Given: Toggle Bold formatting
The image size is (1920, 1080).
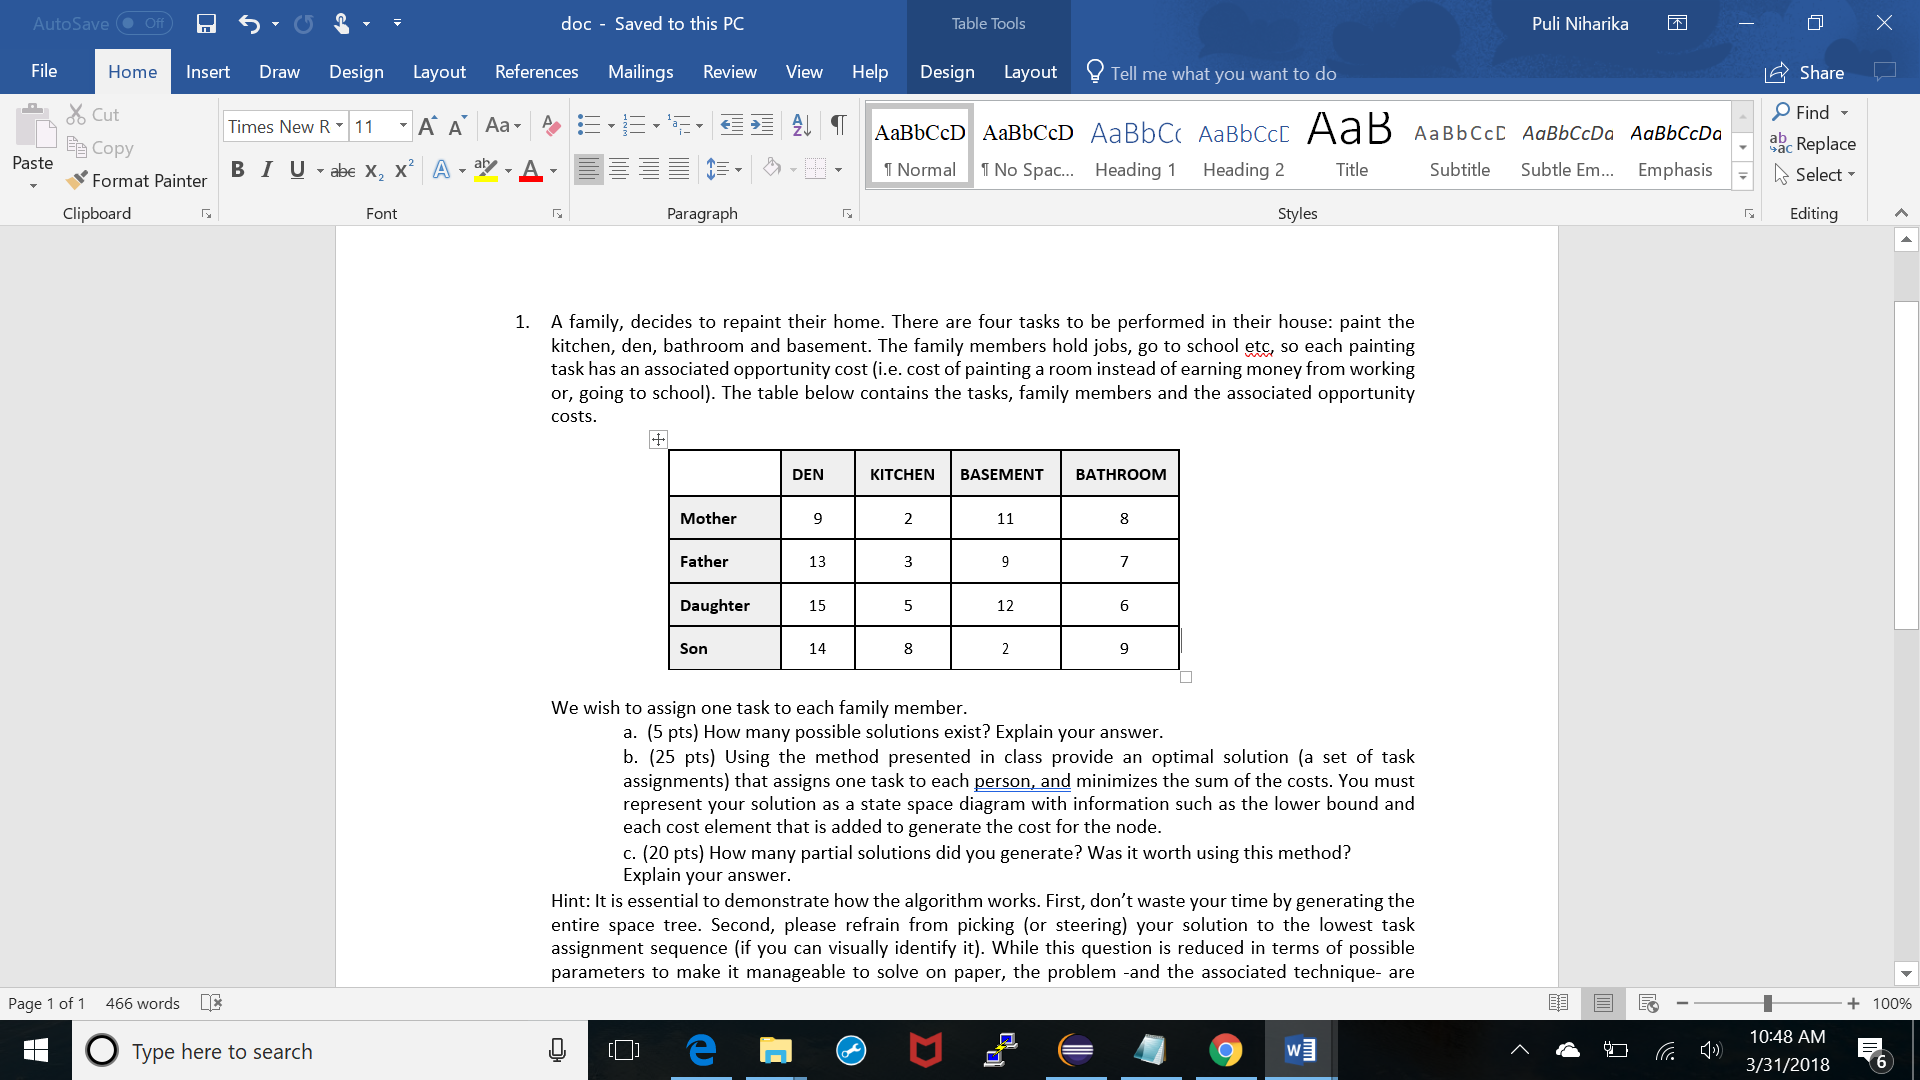Looking at the screenshot, I should click(237, 169).
